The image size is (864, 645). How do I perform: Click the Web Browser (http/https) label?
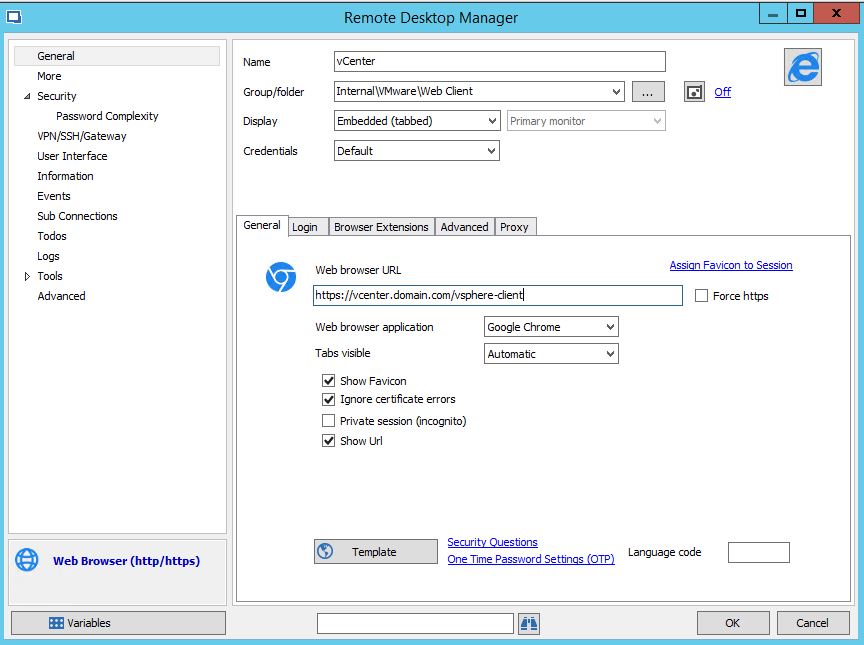127,561
